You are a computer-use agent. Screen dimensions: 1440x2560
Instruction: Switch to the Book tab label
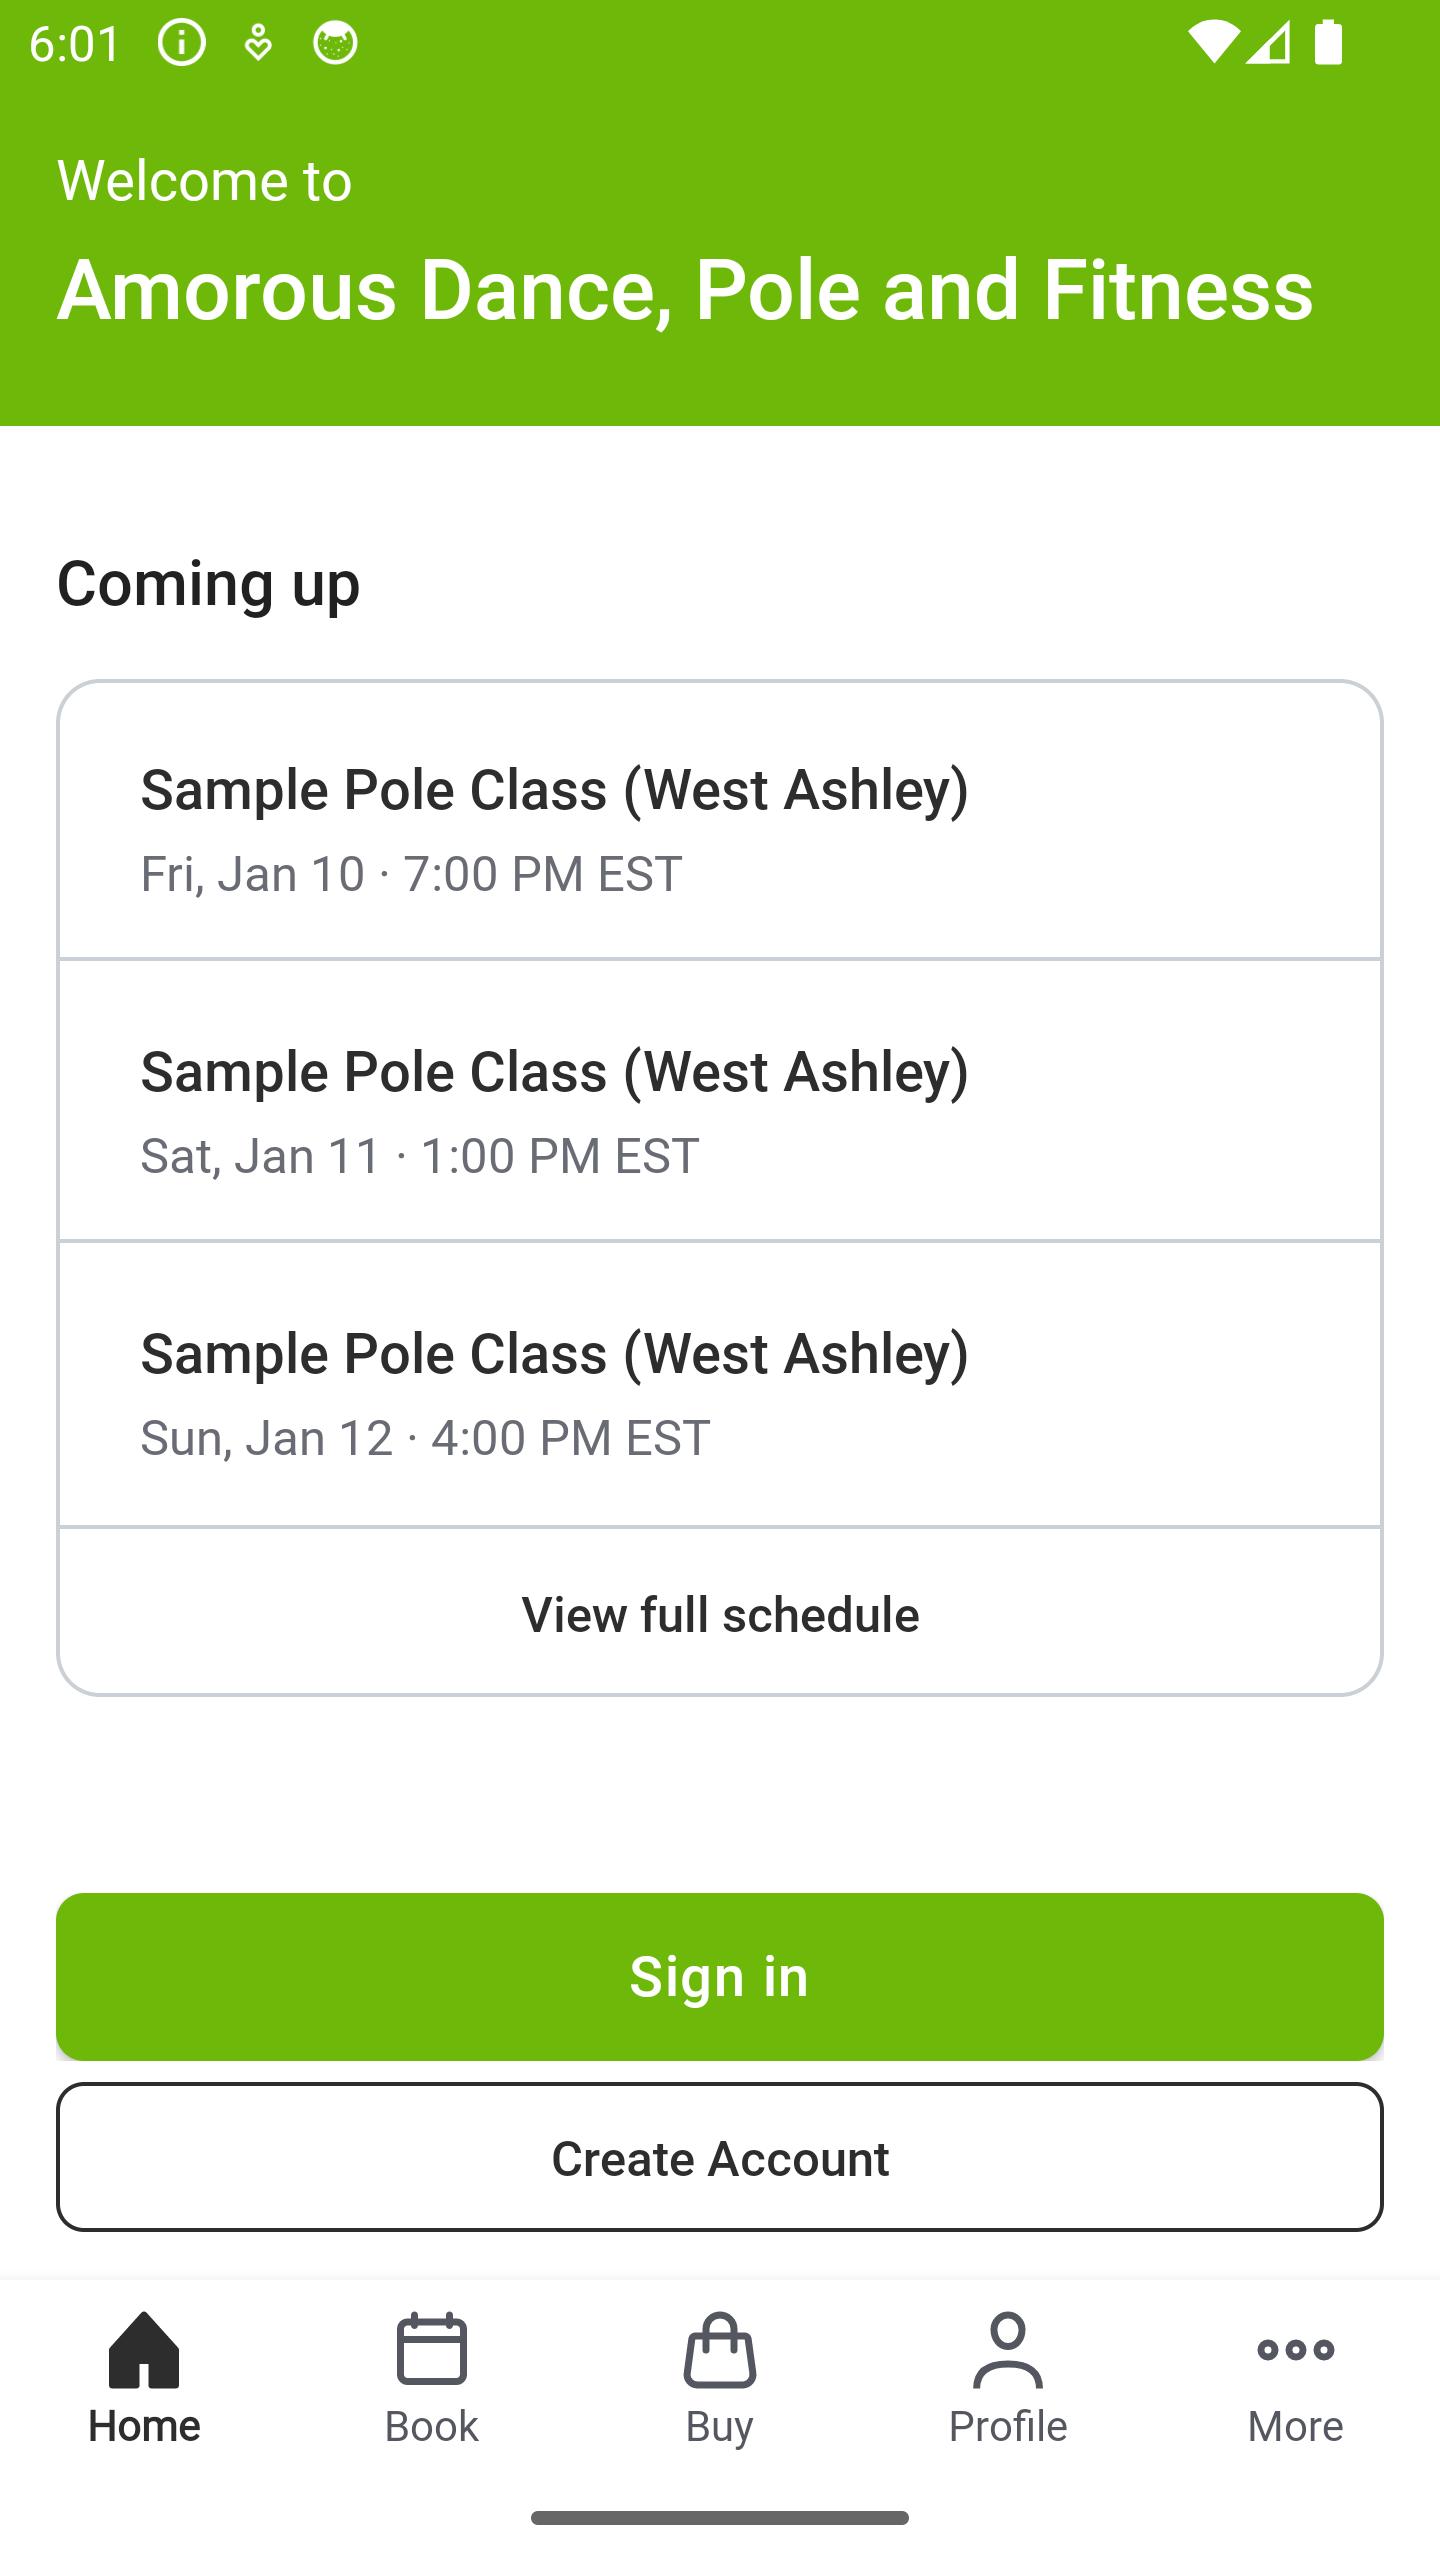tap(432, 2427)
